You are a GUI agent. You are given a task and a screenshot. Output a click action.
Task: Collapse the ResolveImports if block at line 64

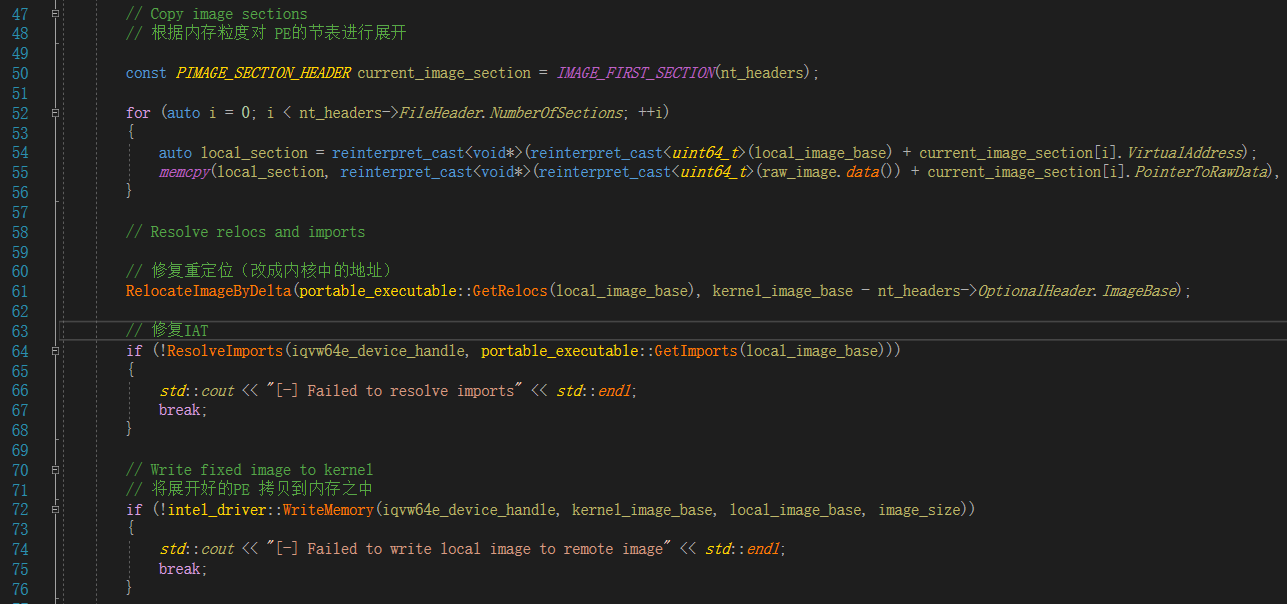click(x=55, y=351)
